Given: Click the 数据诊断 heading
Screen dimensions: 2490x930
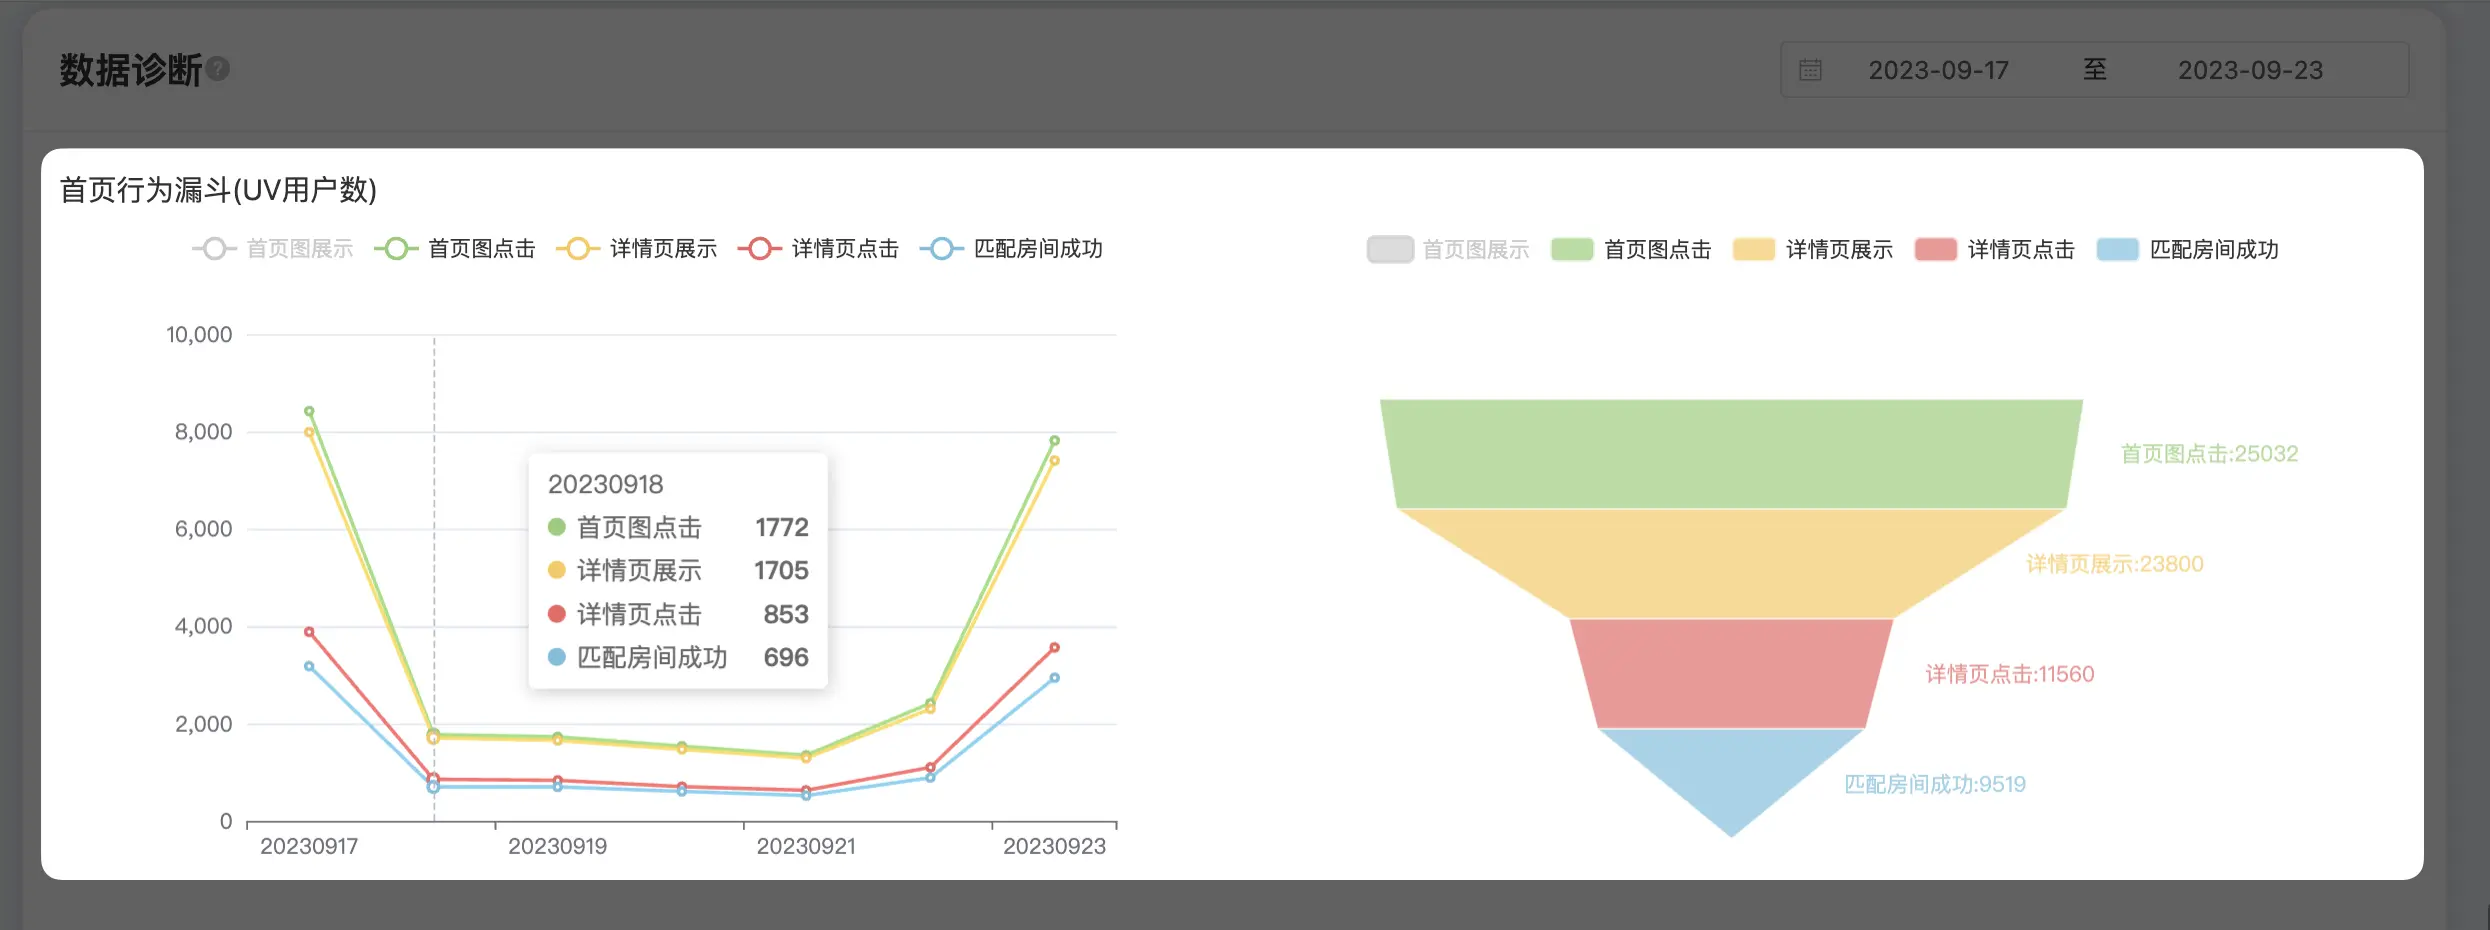Looking at the screenshot, I should click(x=130, y=70).
